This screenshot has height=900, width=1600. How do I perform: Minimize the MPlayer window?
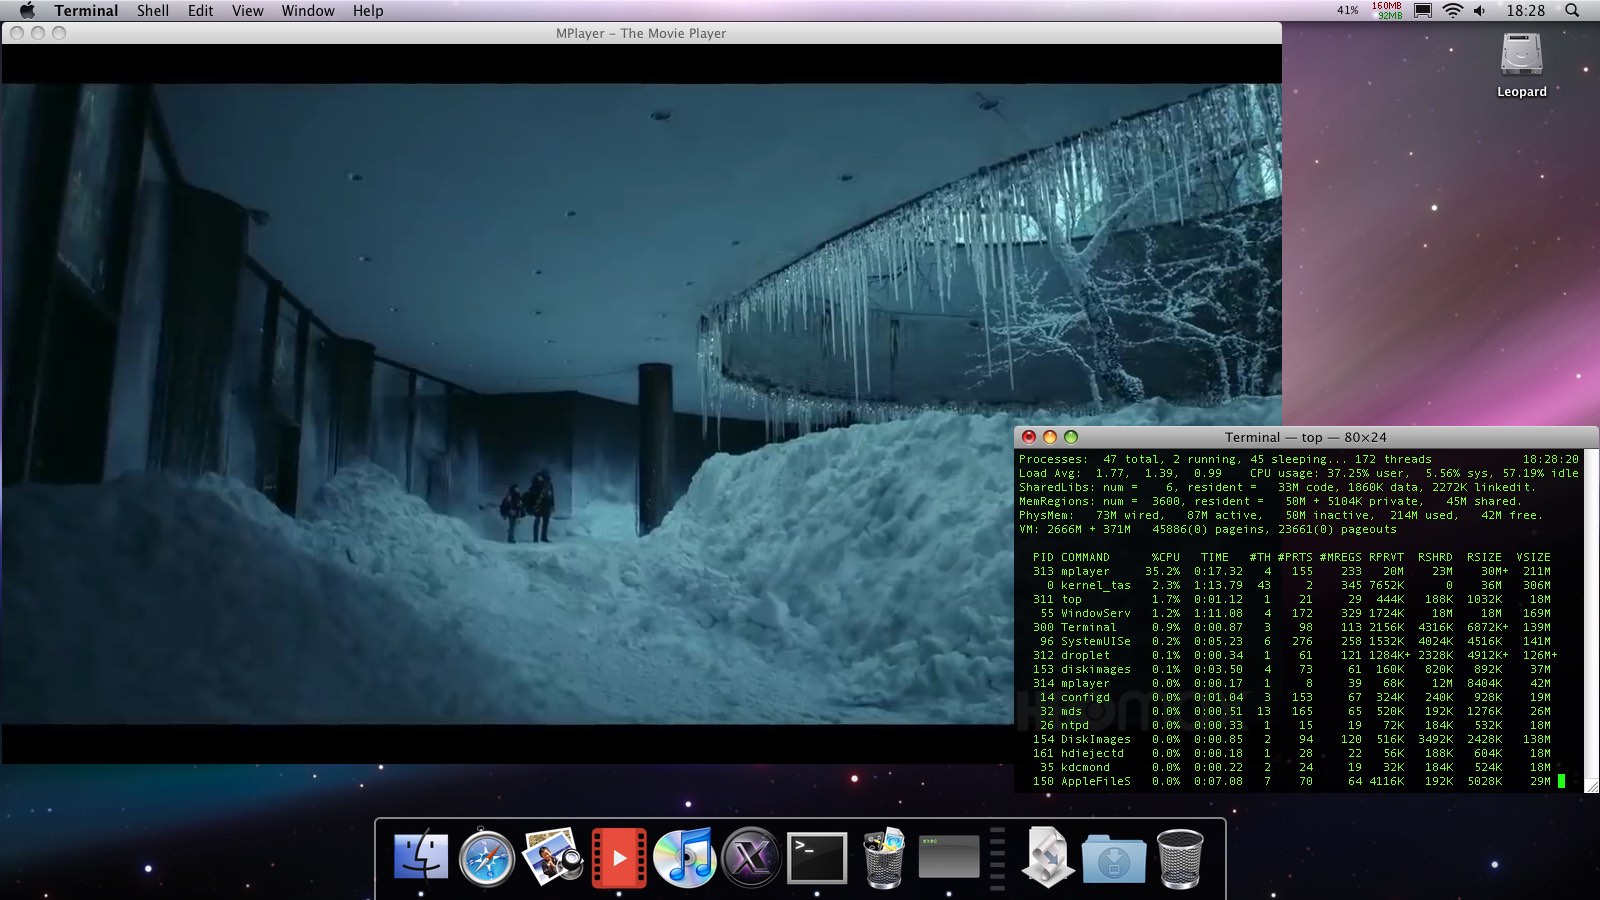[38, 33]
